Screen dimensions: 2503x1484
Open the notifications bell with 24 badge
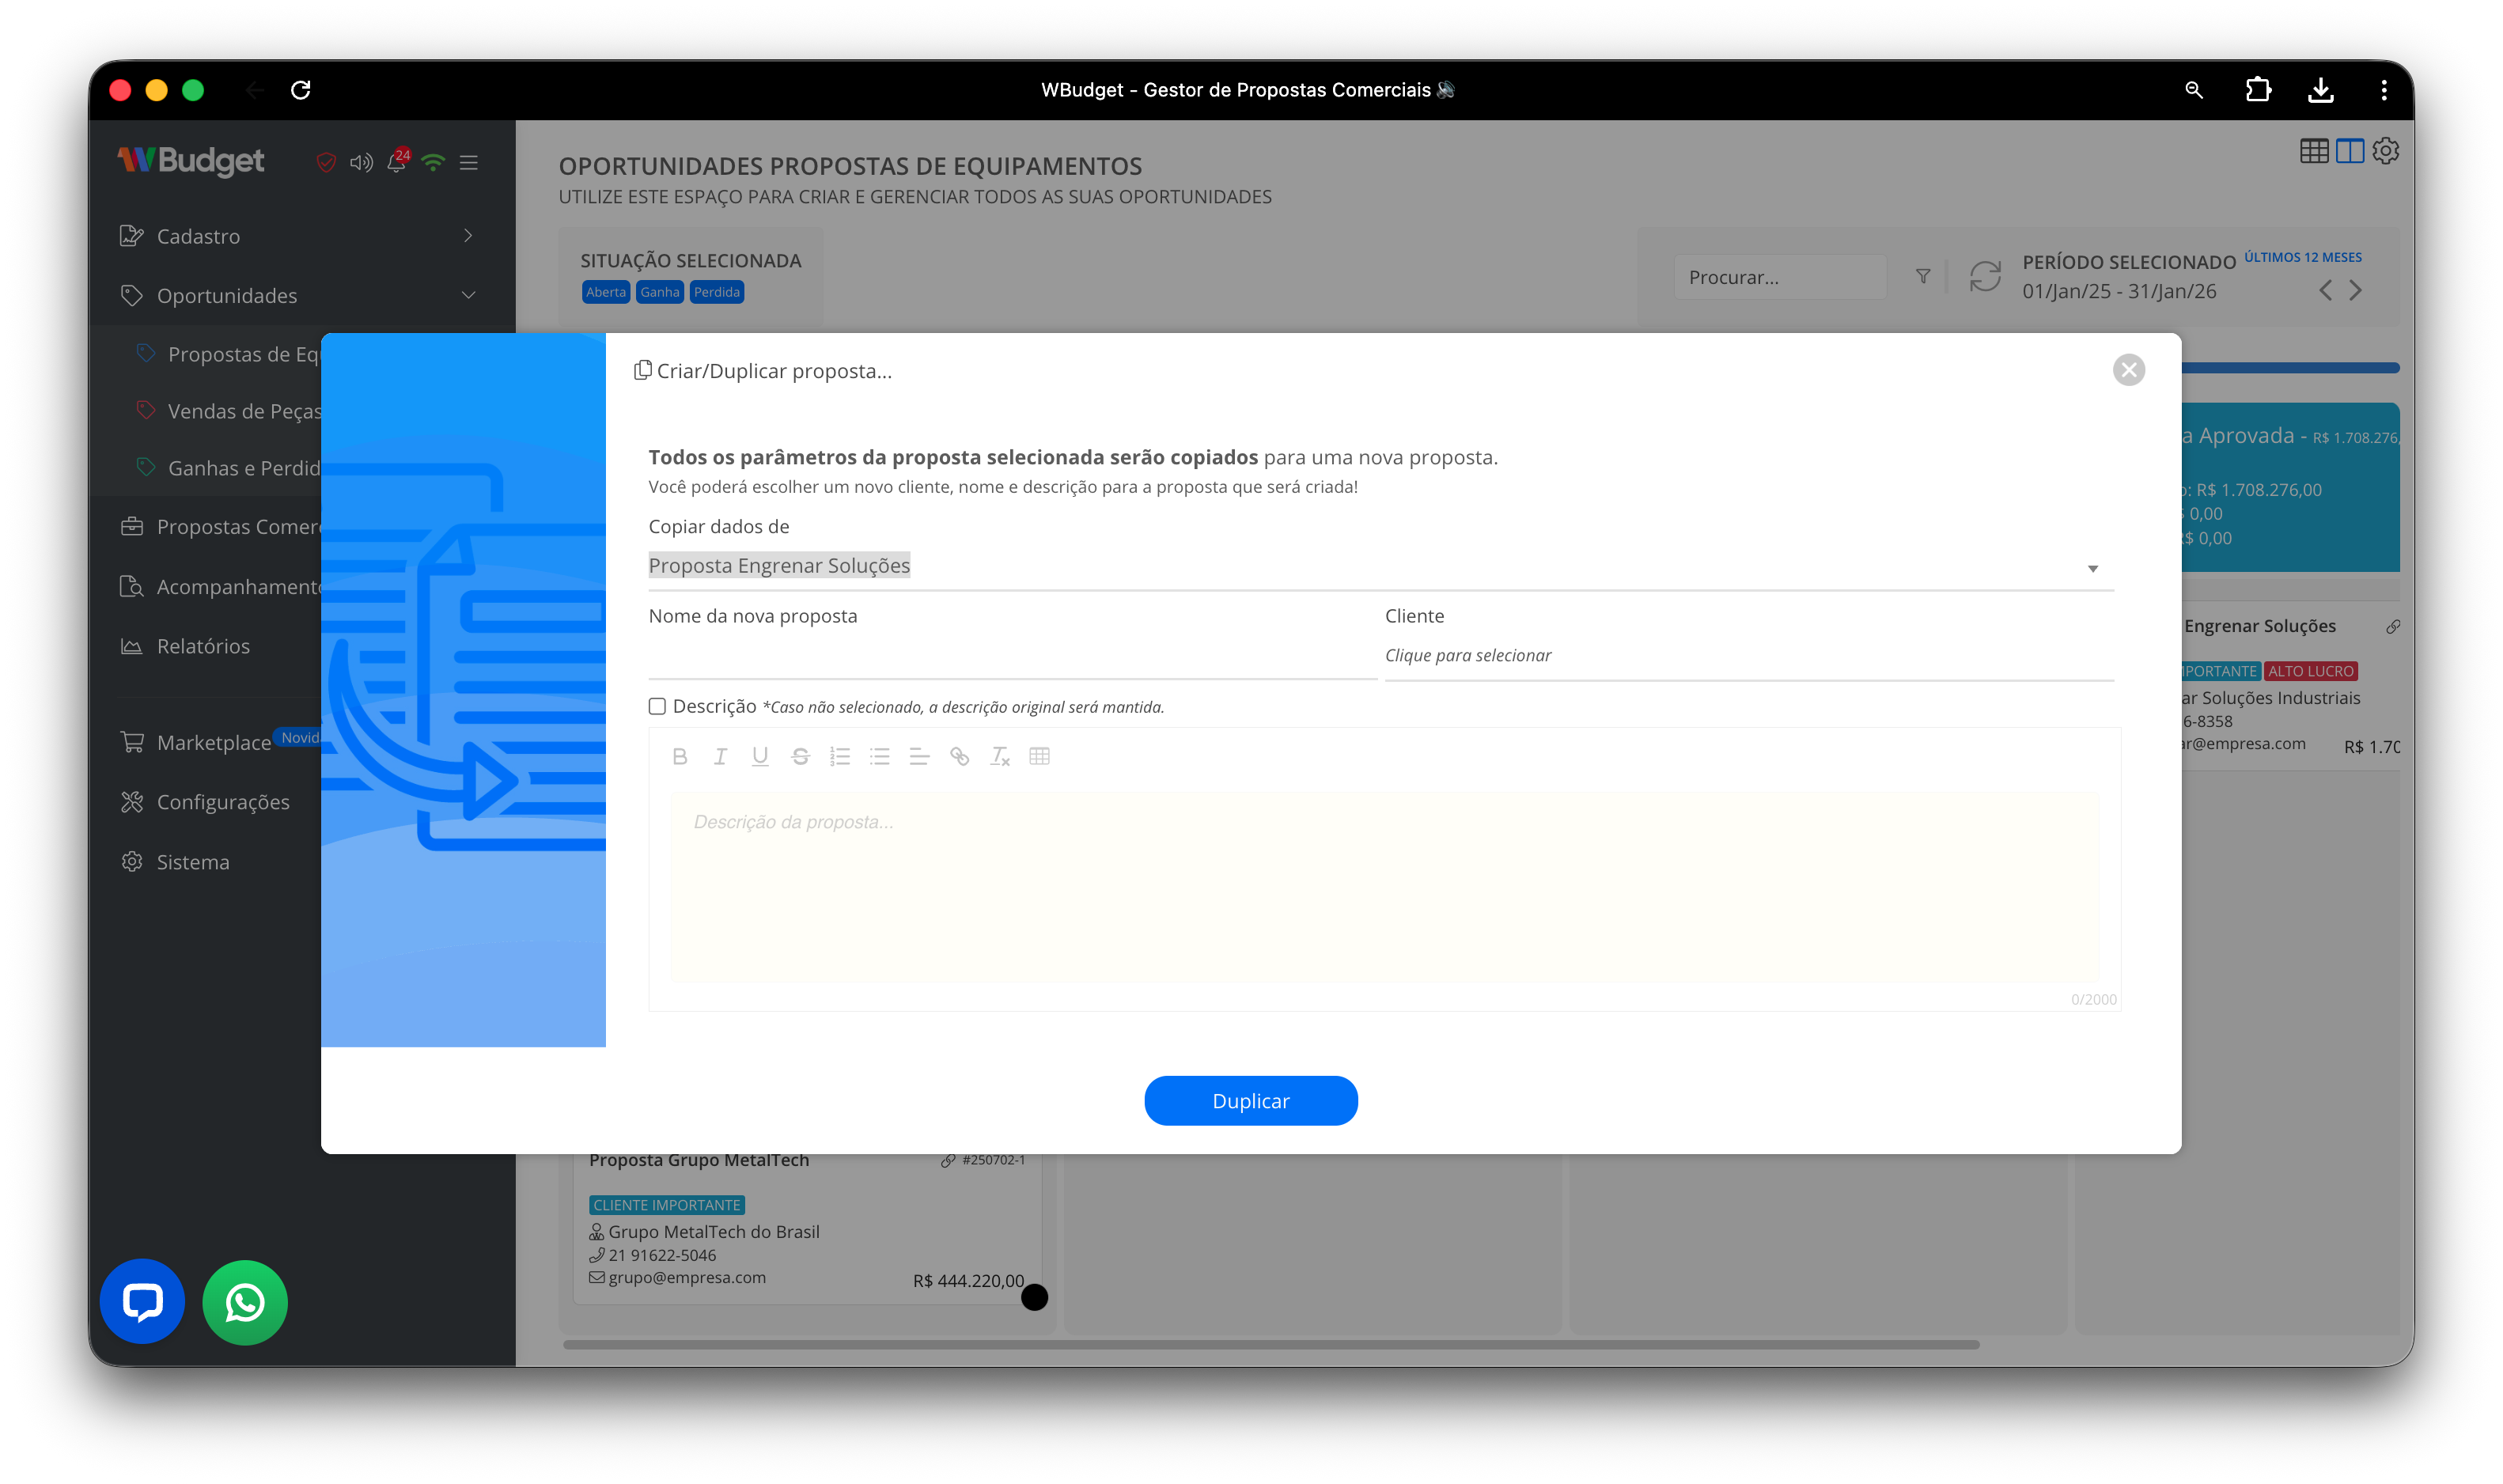pyautogui.click(x=397, y=162)
